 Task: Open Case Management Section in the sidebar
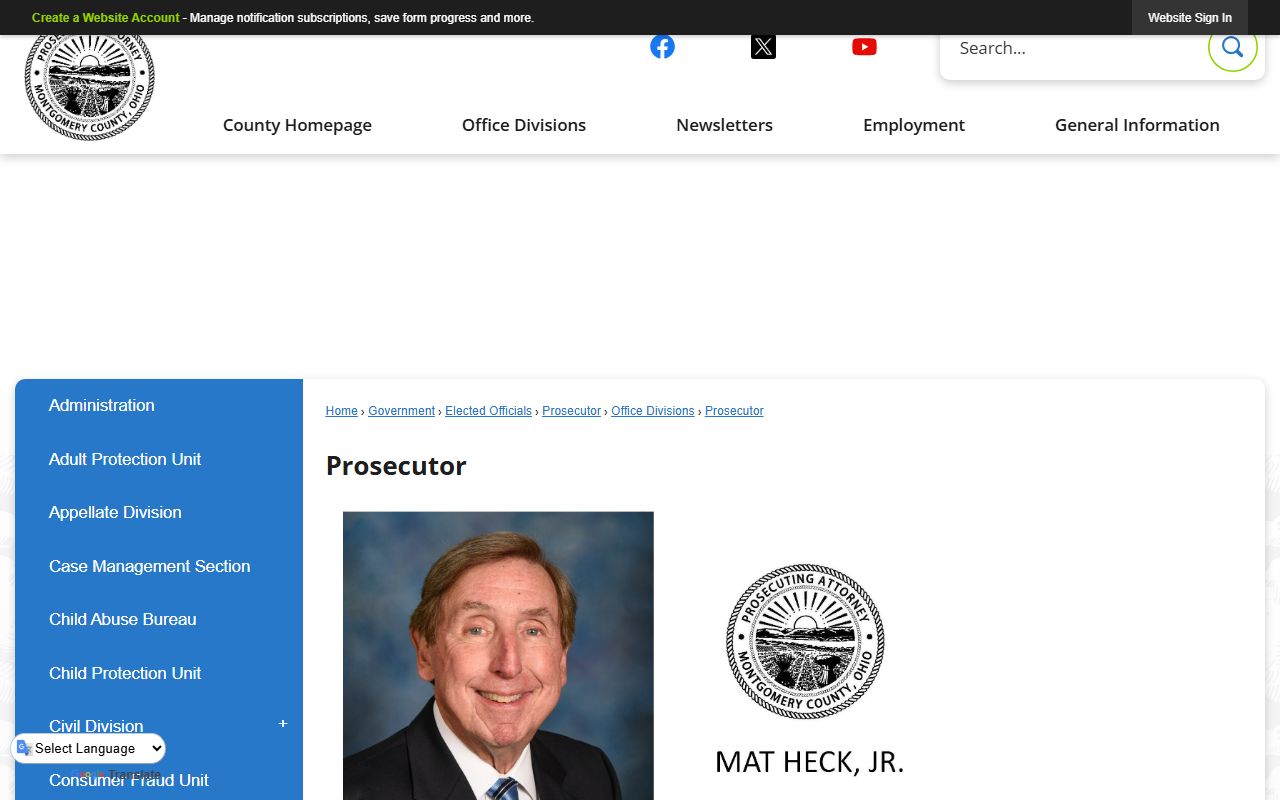[159, 566]
